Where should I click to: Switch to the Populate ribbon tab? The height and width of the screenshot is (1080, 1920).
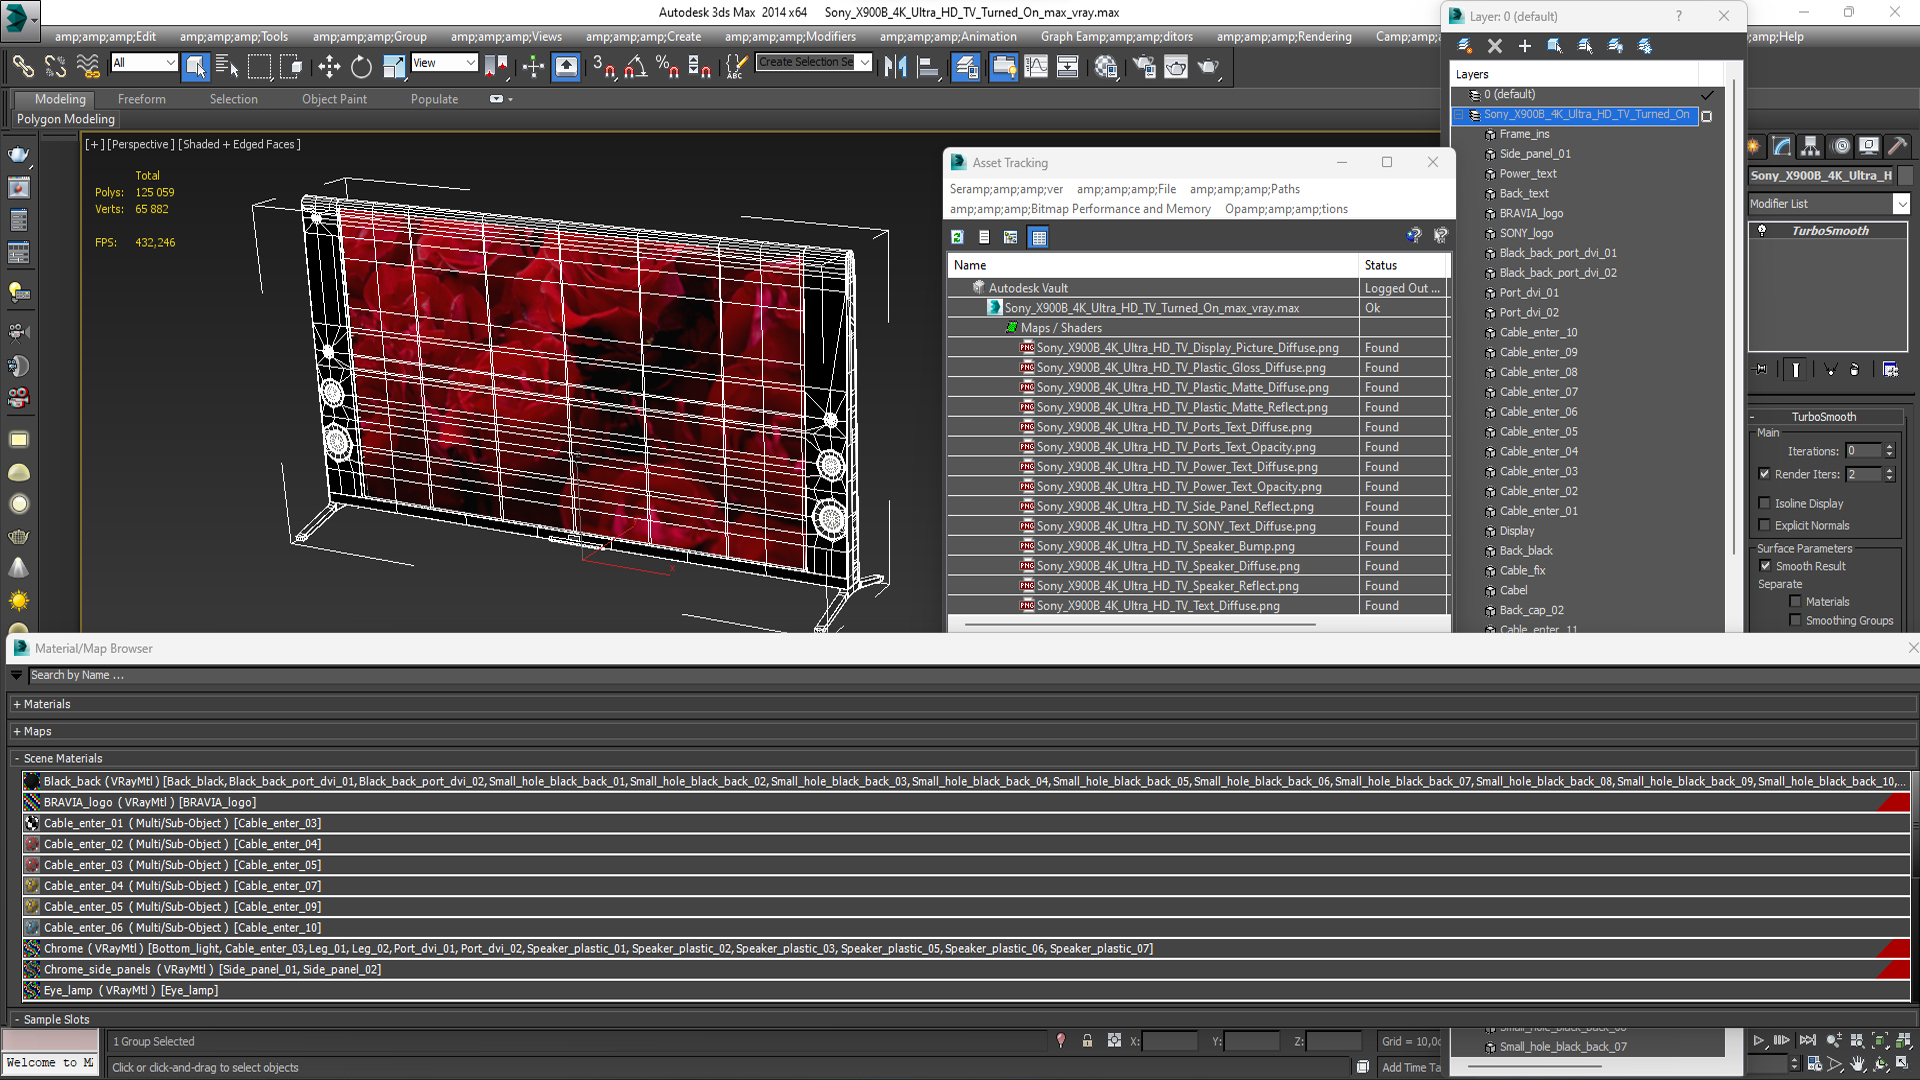(434, 99)
